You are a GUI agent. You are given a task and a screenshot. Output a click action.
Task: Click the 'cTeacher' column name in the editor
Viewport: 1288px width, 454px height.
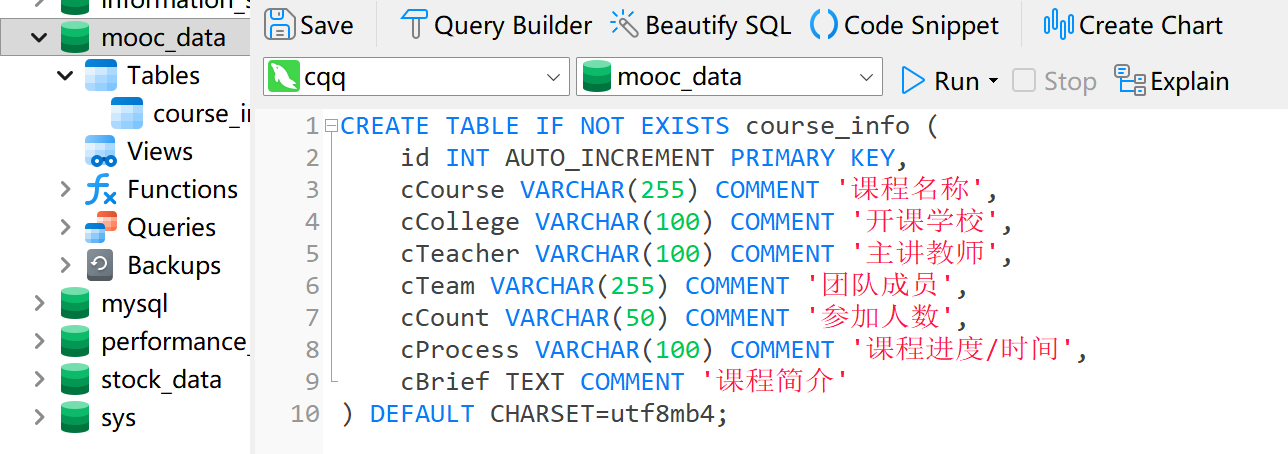pos(460,254)
